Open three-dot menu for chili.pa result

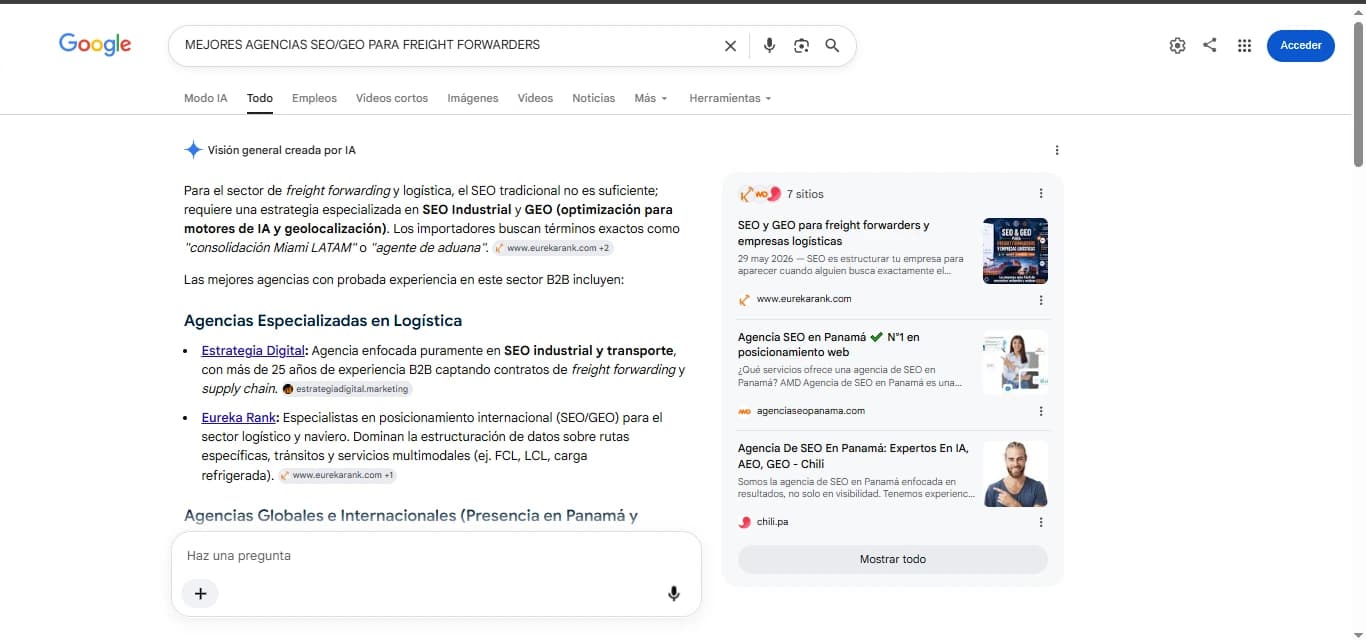tap(1041, 522)
